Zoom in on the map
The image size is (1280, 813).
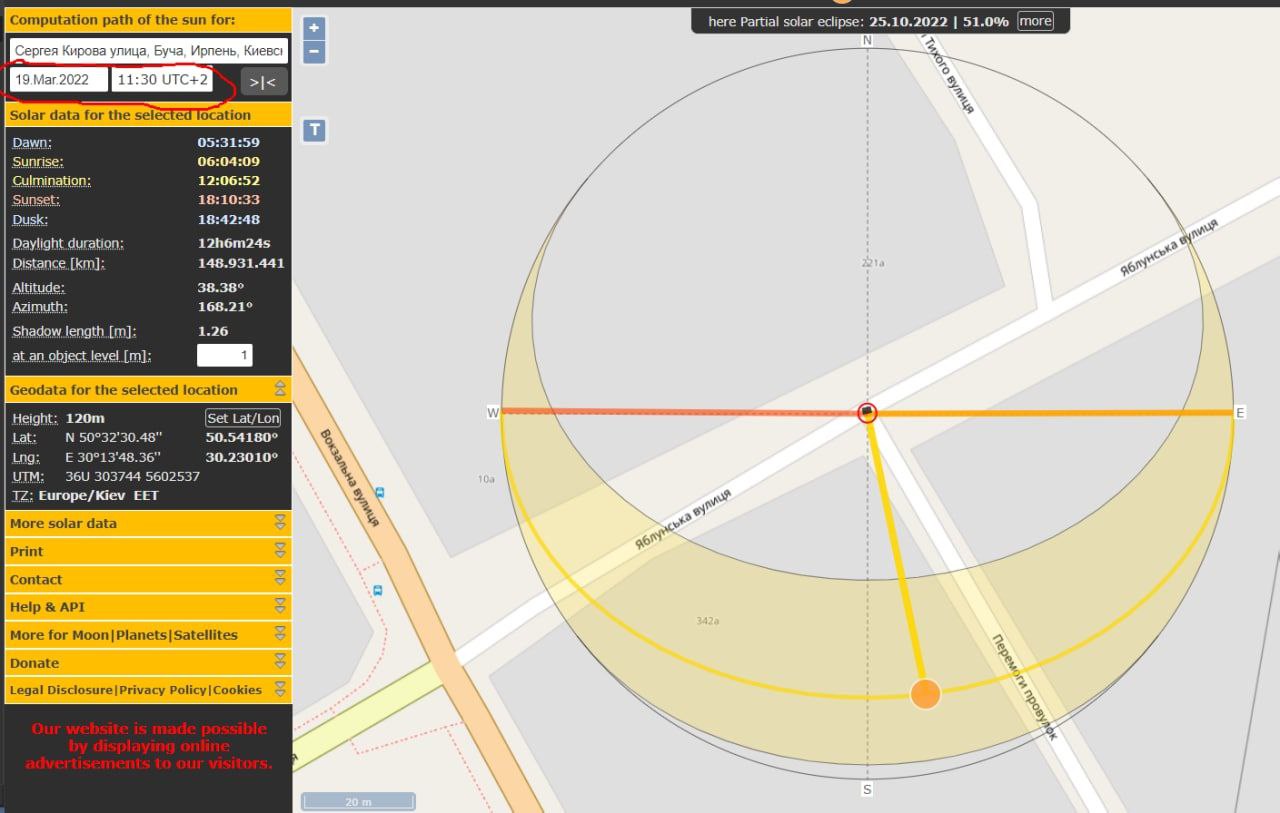tap(314, 29)
